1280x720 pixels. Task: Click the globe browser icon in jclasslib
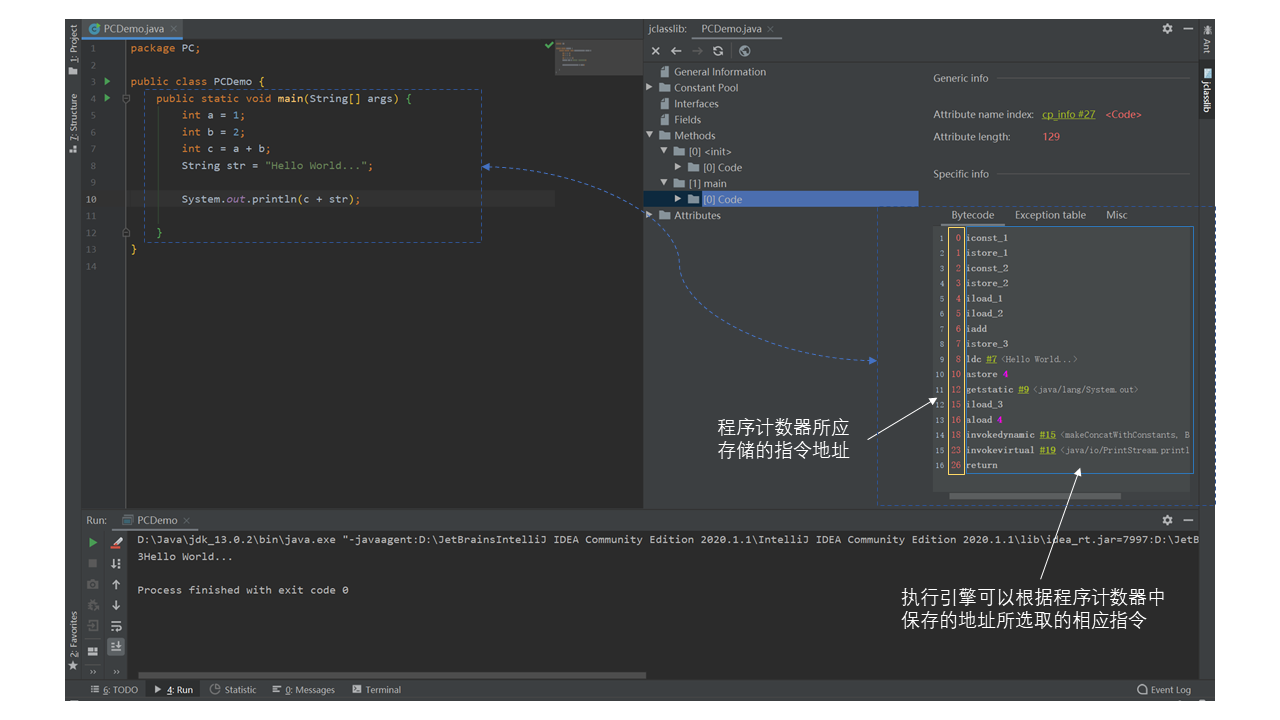click(x=745, y=51)
